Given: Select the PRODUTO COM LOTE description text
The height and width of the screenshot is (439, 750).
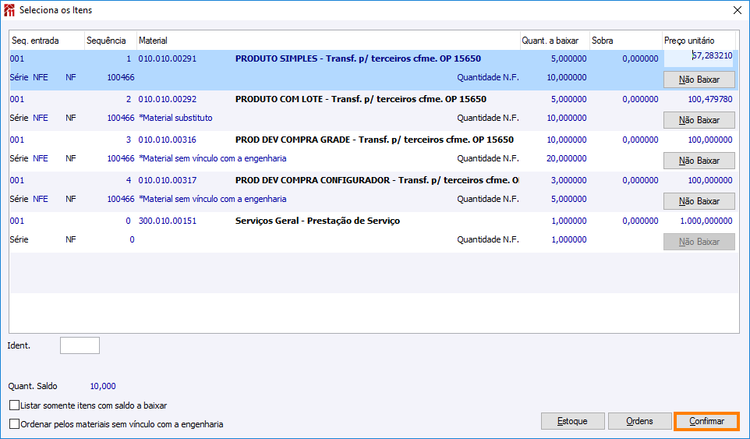Looking at the screenshot, I should click(x=361, y=99).
